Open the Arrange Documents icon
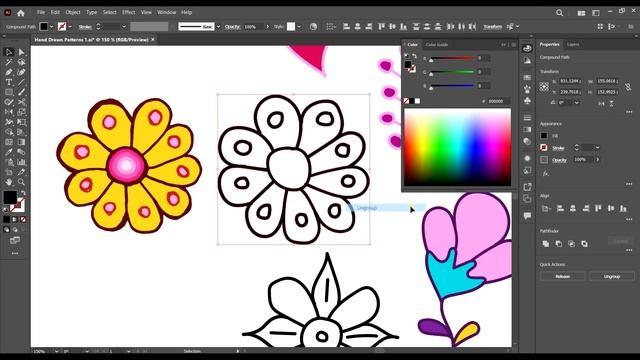 click(x=581, y=13)
